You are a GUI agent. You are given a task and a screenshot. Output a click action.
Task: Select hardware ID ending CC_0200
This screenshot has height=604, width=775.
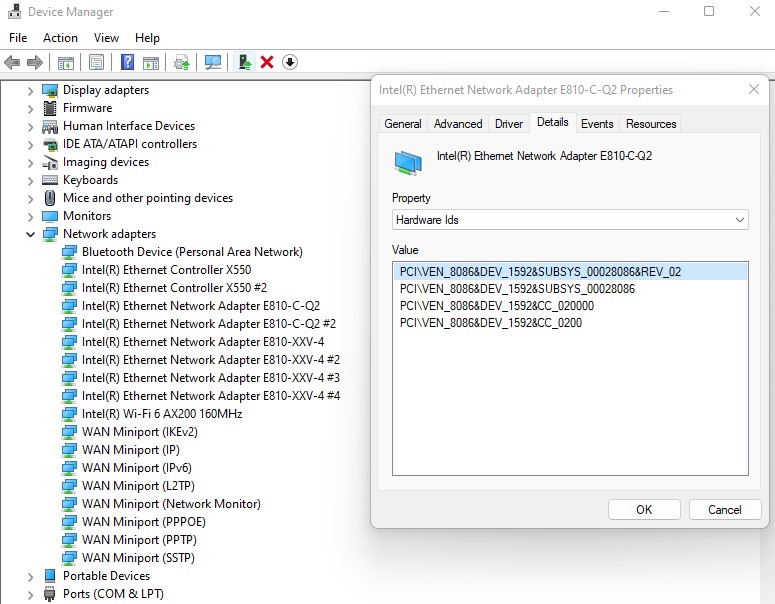point(570,323)
